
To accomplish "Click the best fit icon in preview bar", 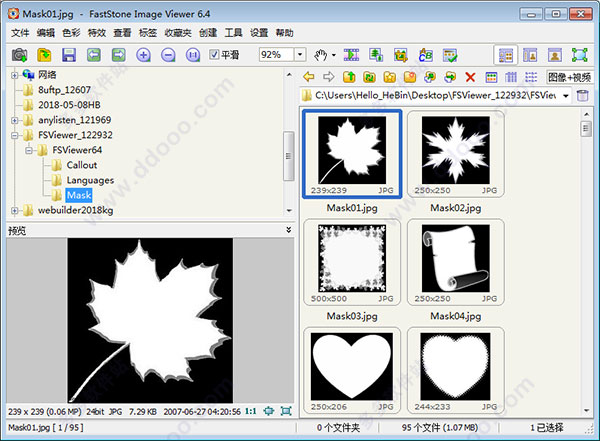I will [x=286, y=411].
